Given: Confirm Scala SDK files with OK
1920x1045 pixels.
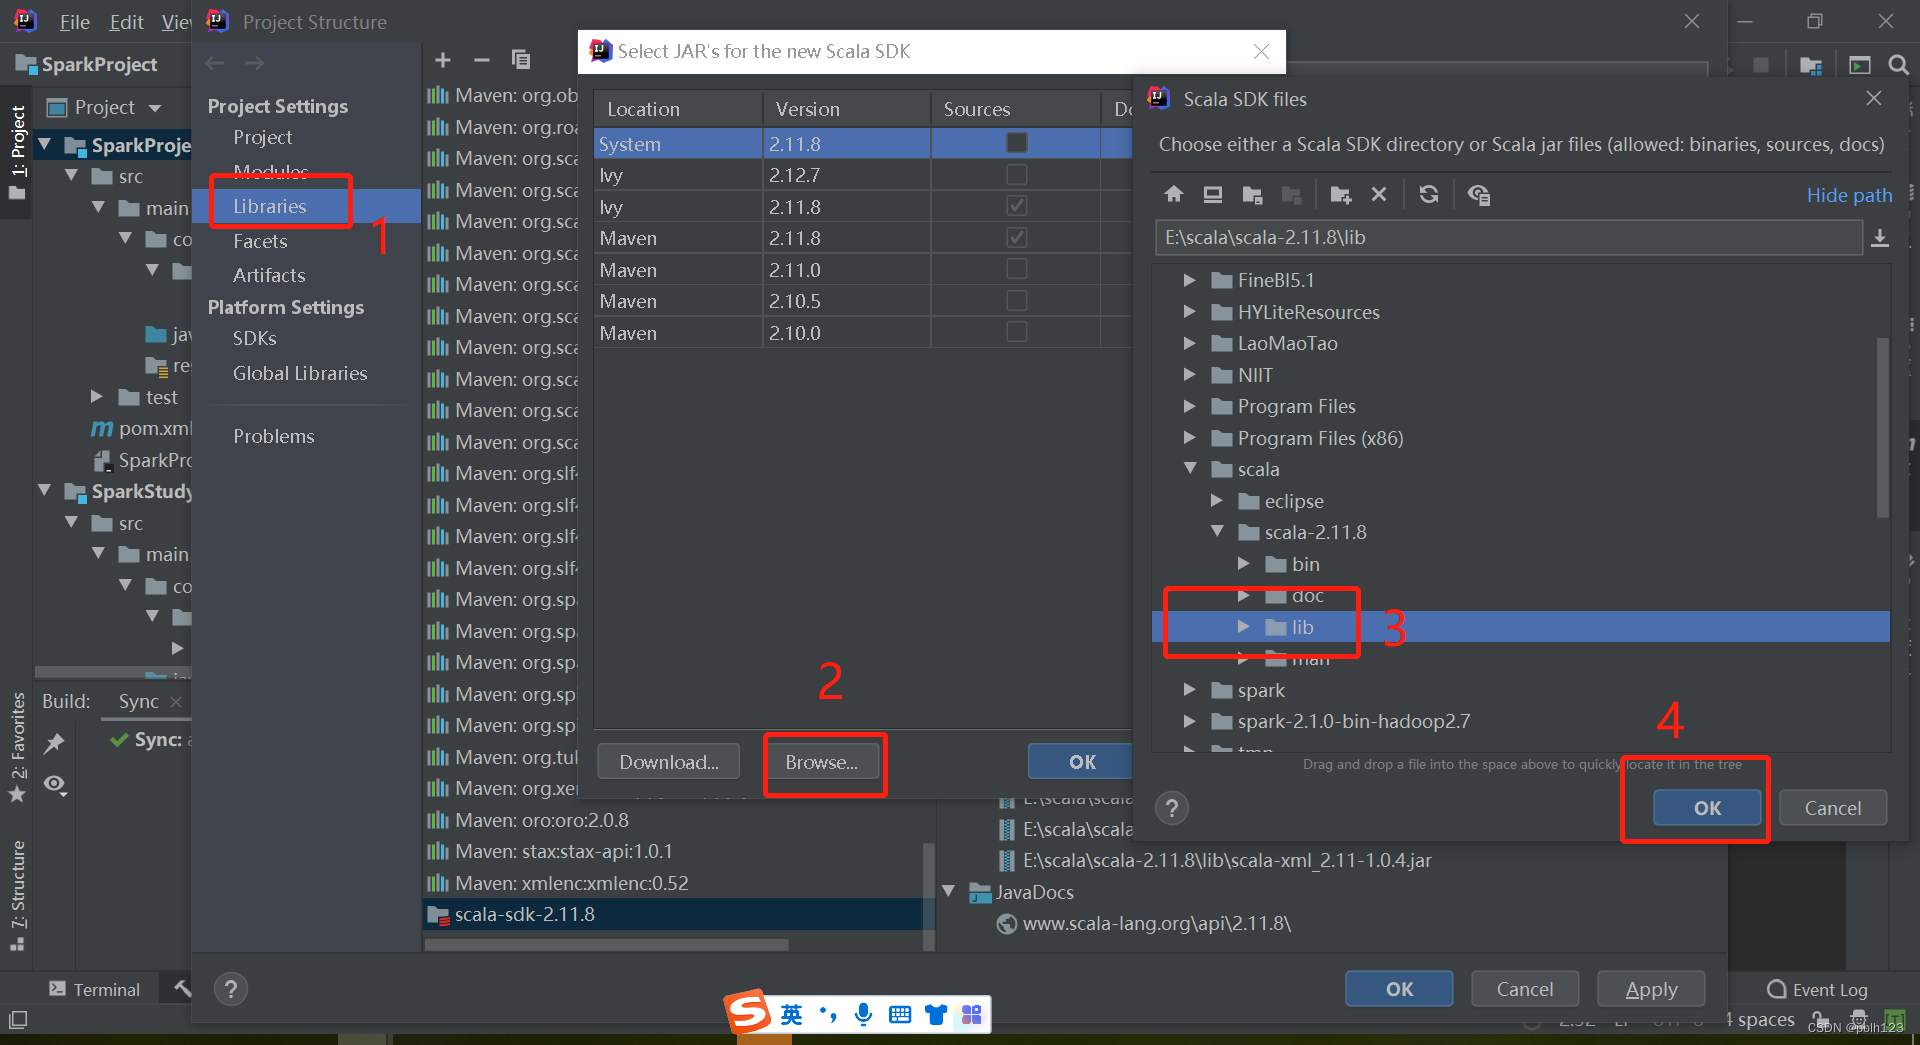Looking at the screenshot, I should pyautogui.click(x=1707, y=808).
